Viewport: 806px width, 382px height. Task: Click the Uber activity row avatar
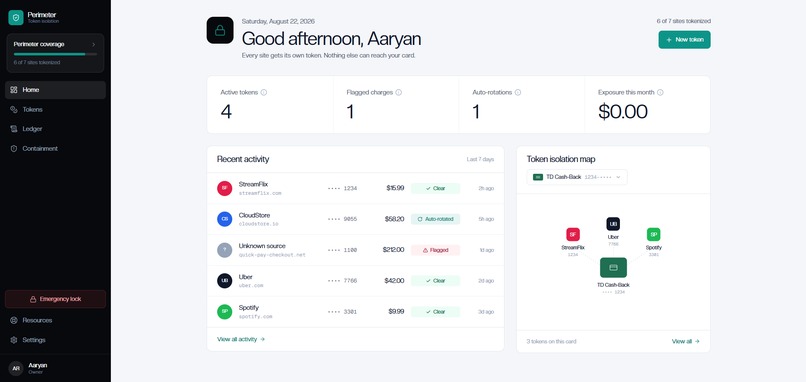click(225, 281)
